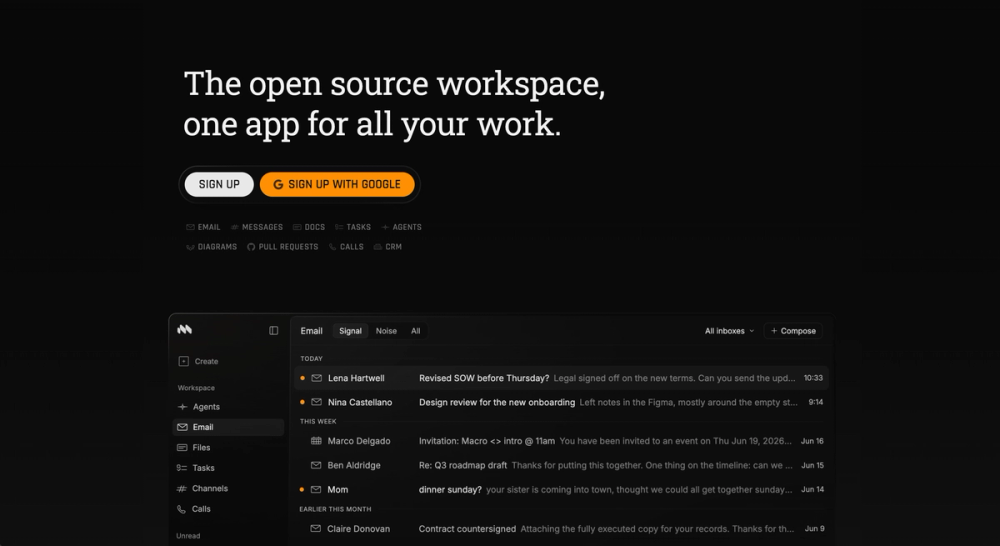Viewport: 1000px width, 546px height.
Task: Select the EMAIL feature tag
Action: [x=203, y=227]
